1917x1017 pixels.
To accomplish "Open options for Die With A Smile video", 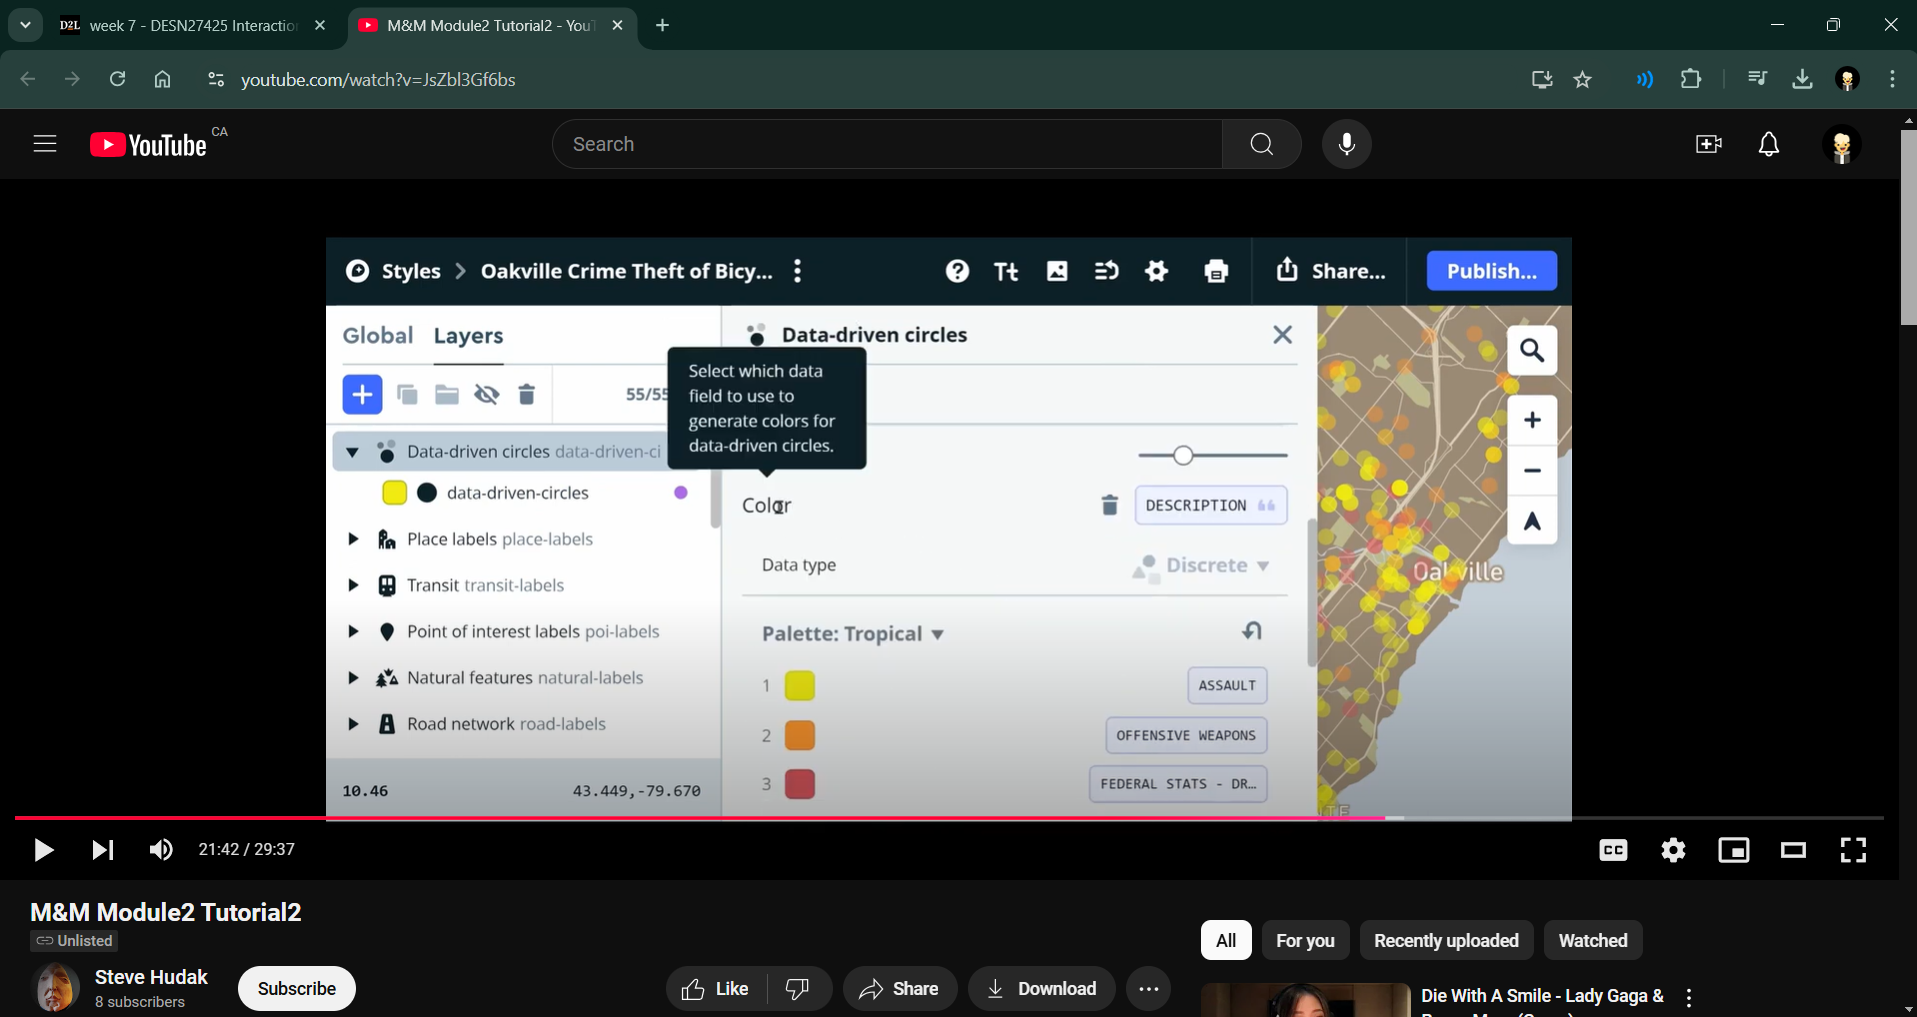I will [x=1688, y=997].
